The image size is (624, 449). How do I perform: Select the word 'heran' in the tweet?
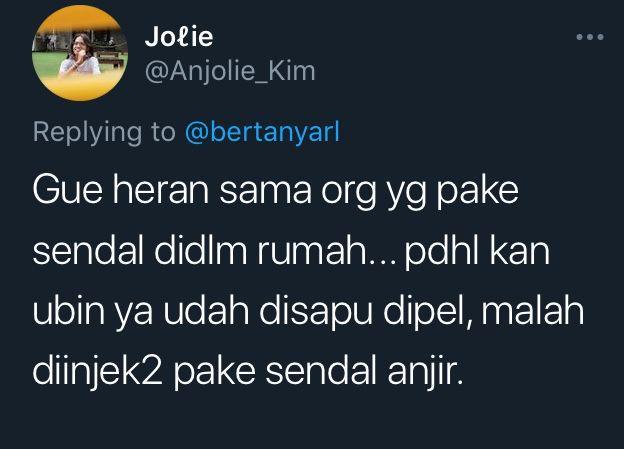coord(160,190)
